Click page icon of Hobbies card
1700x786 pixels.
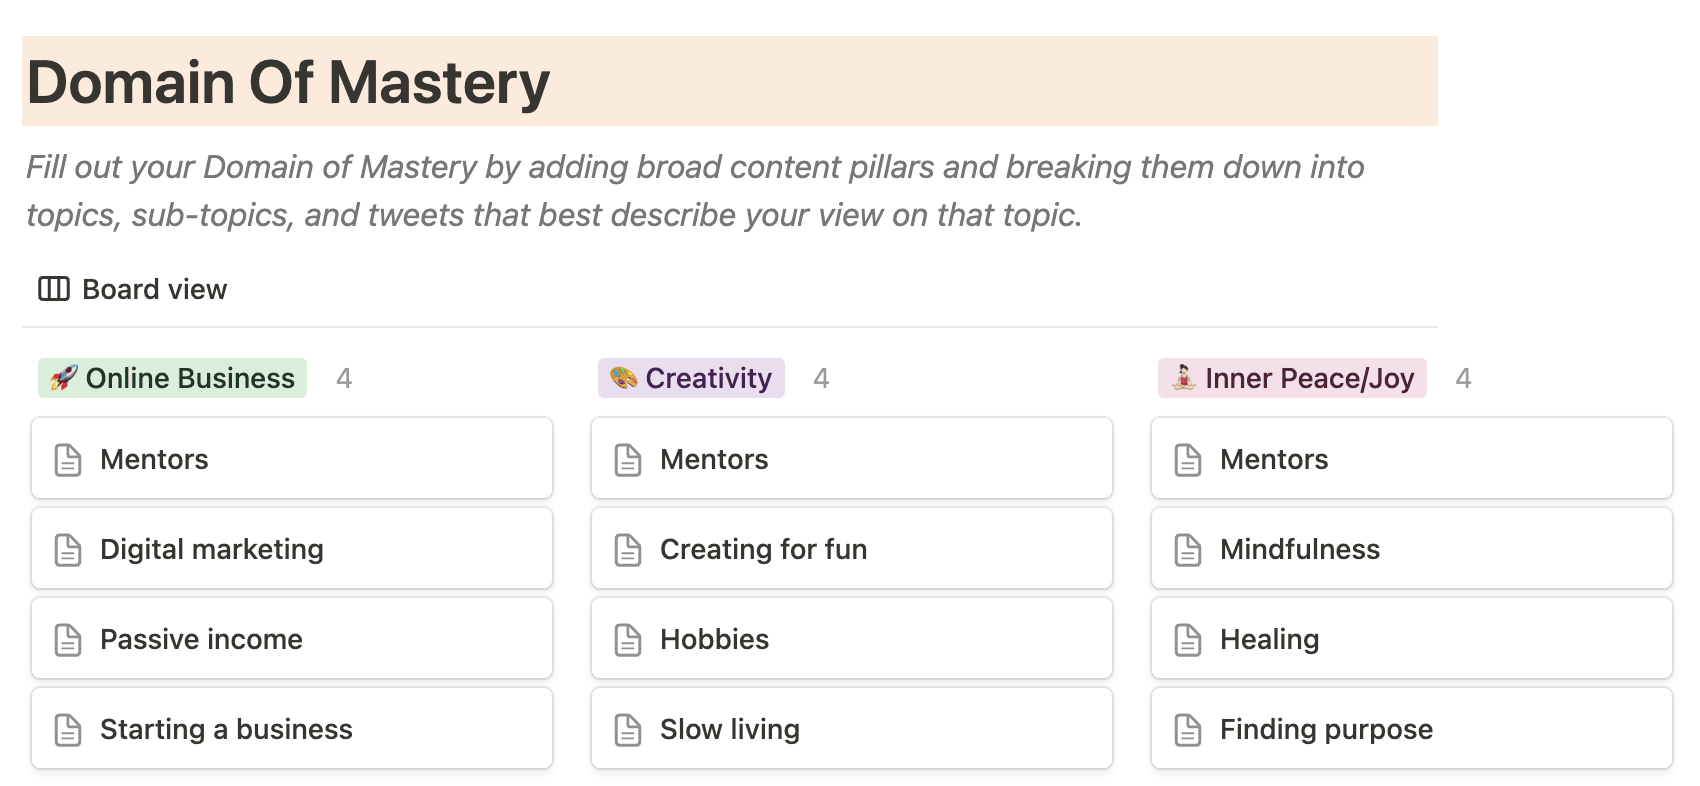[x=628, y=639]
